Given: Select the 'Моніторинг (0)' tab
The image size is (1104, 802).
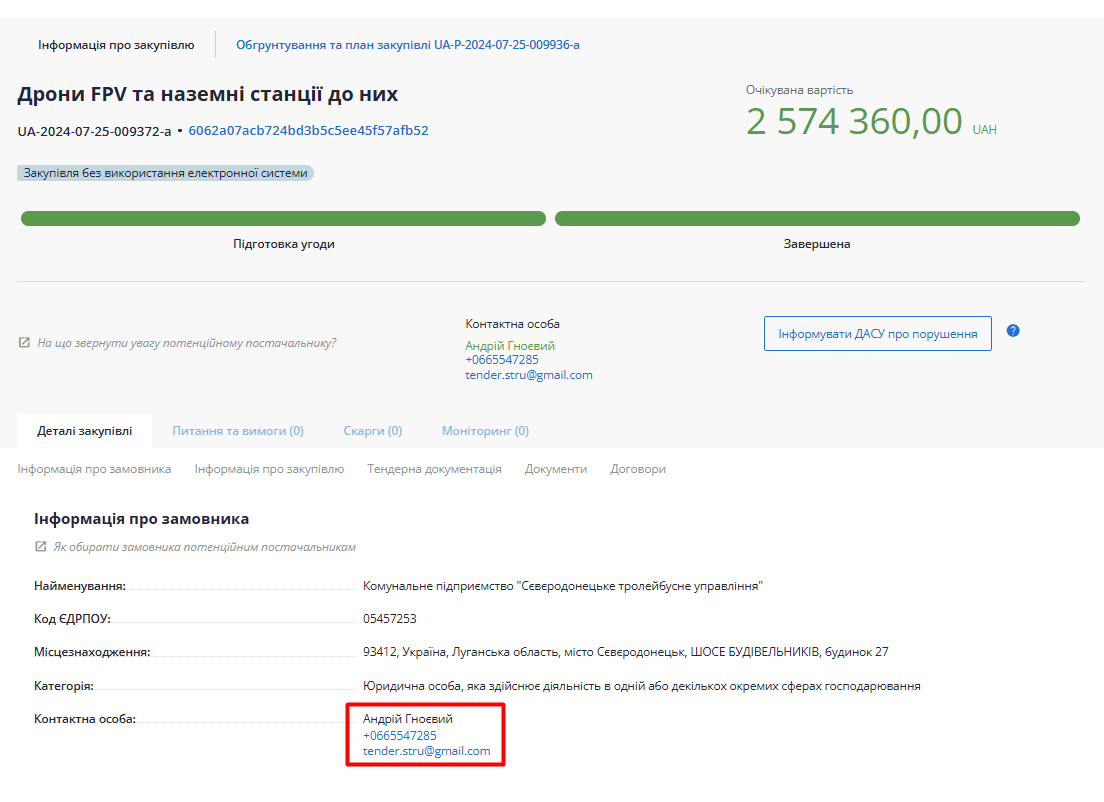Looking at the screenshot, I should point(485,431).
